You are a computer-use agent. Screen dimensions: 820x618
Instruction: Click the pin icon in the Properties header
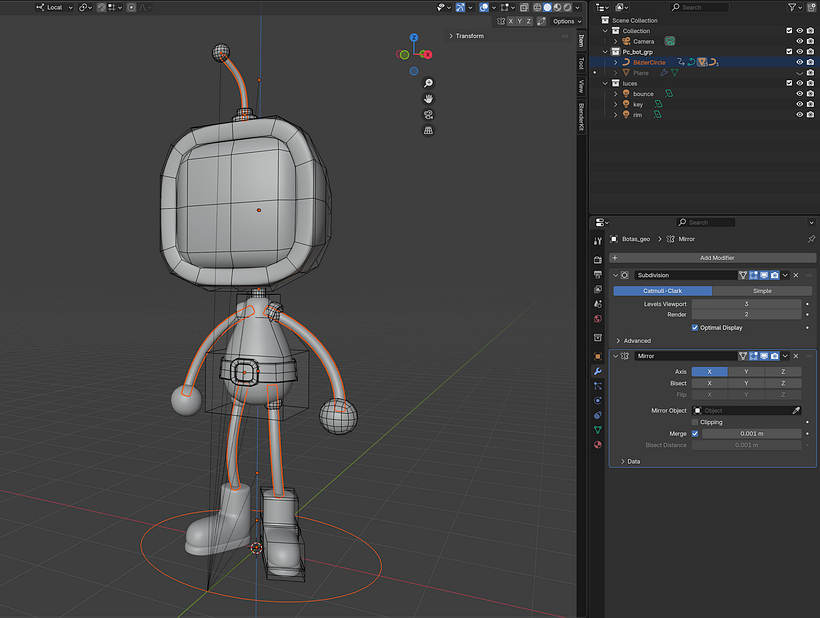pos(811,239)
